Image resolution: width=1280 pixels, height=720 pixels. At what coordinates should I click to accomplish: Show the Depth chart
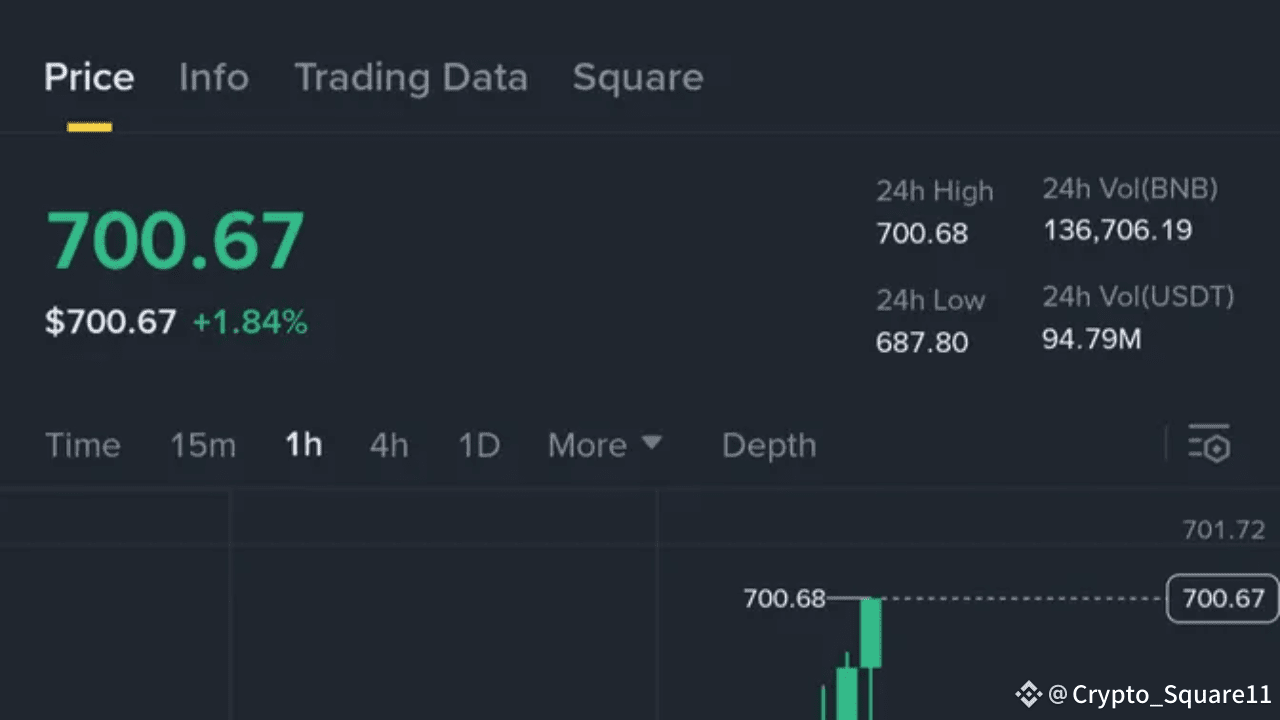[x=769, y=445]
